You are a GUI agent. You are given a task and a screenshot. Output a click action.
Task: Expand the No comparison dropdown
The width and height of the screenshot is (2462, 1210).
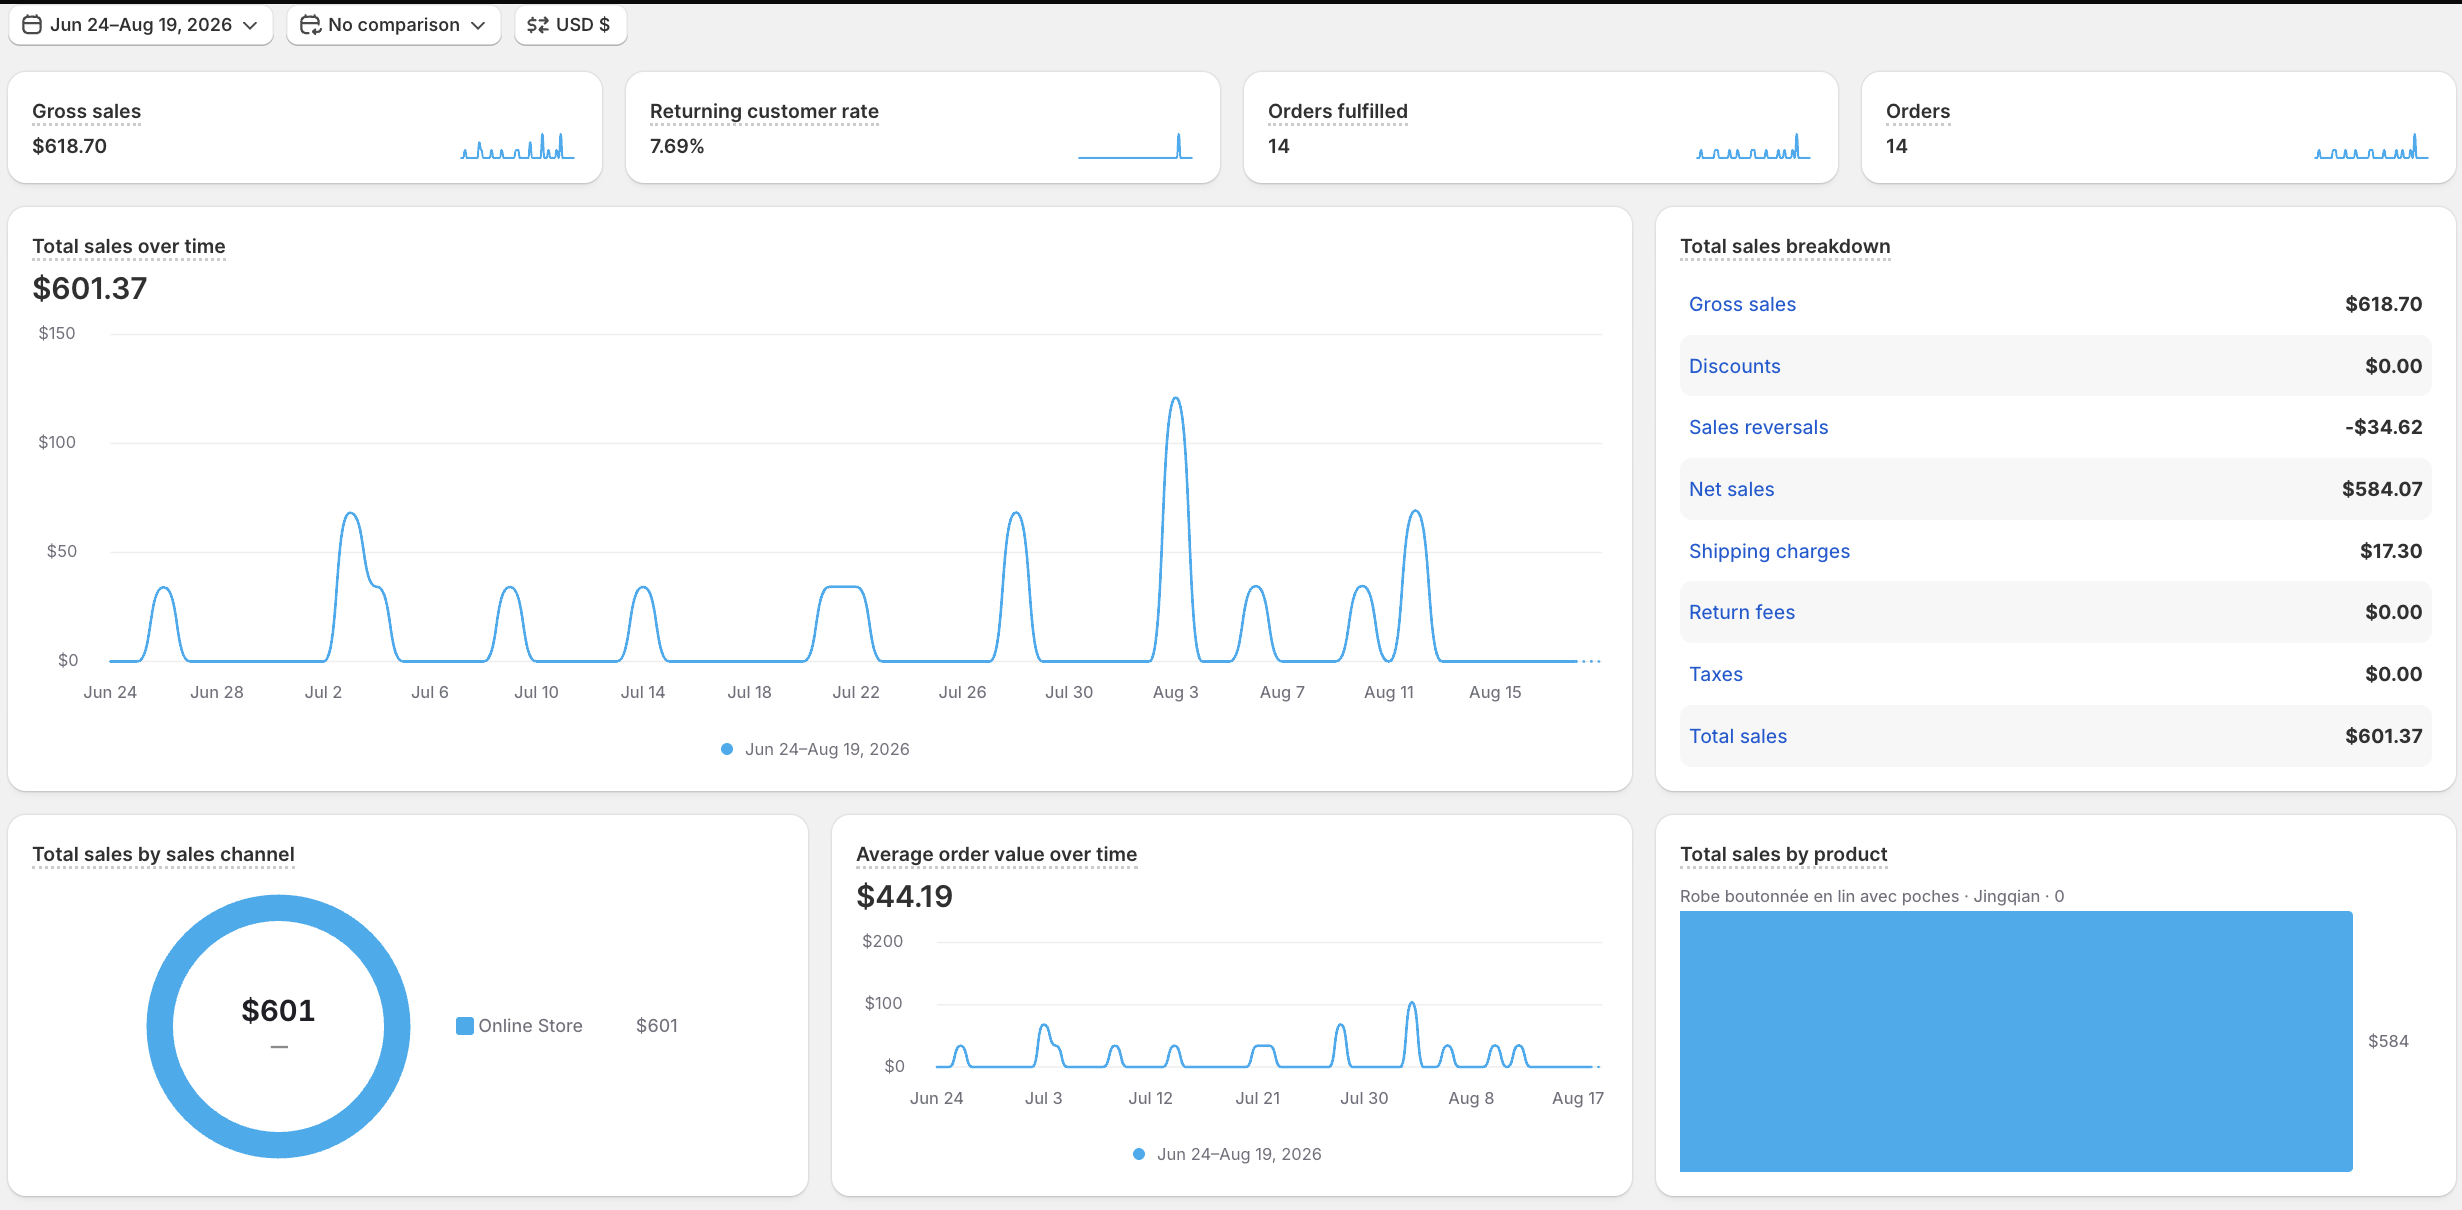[x=394, y=25]
